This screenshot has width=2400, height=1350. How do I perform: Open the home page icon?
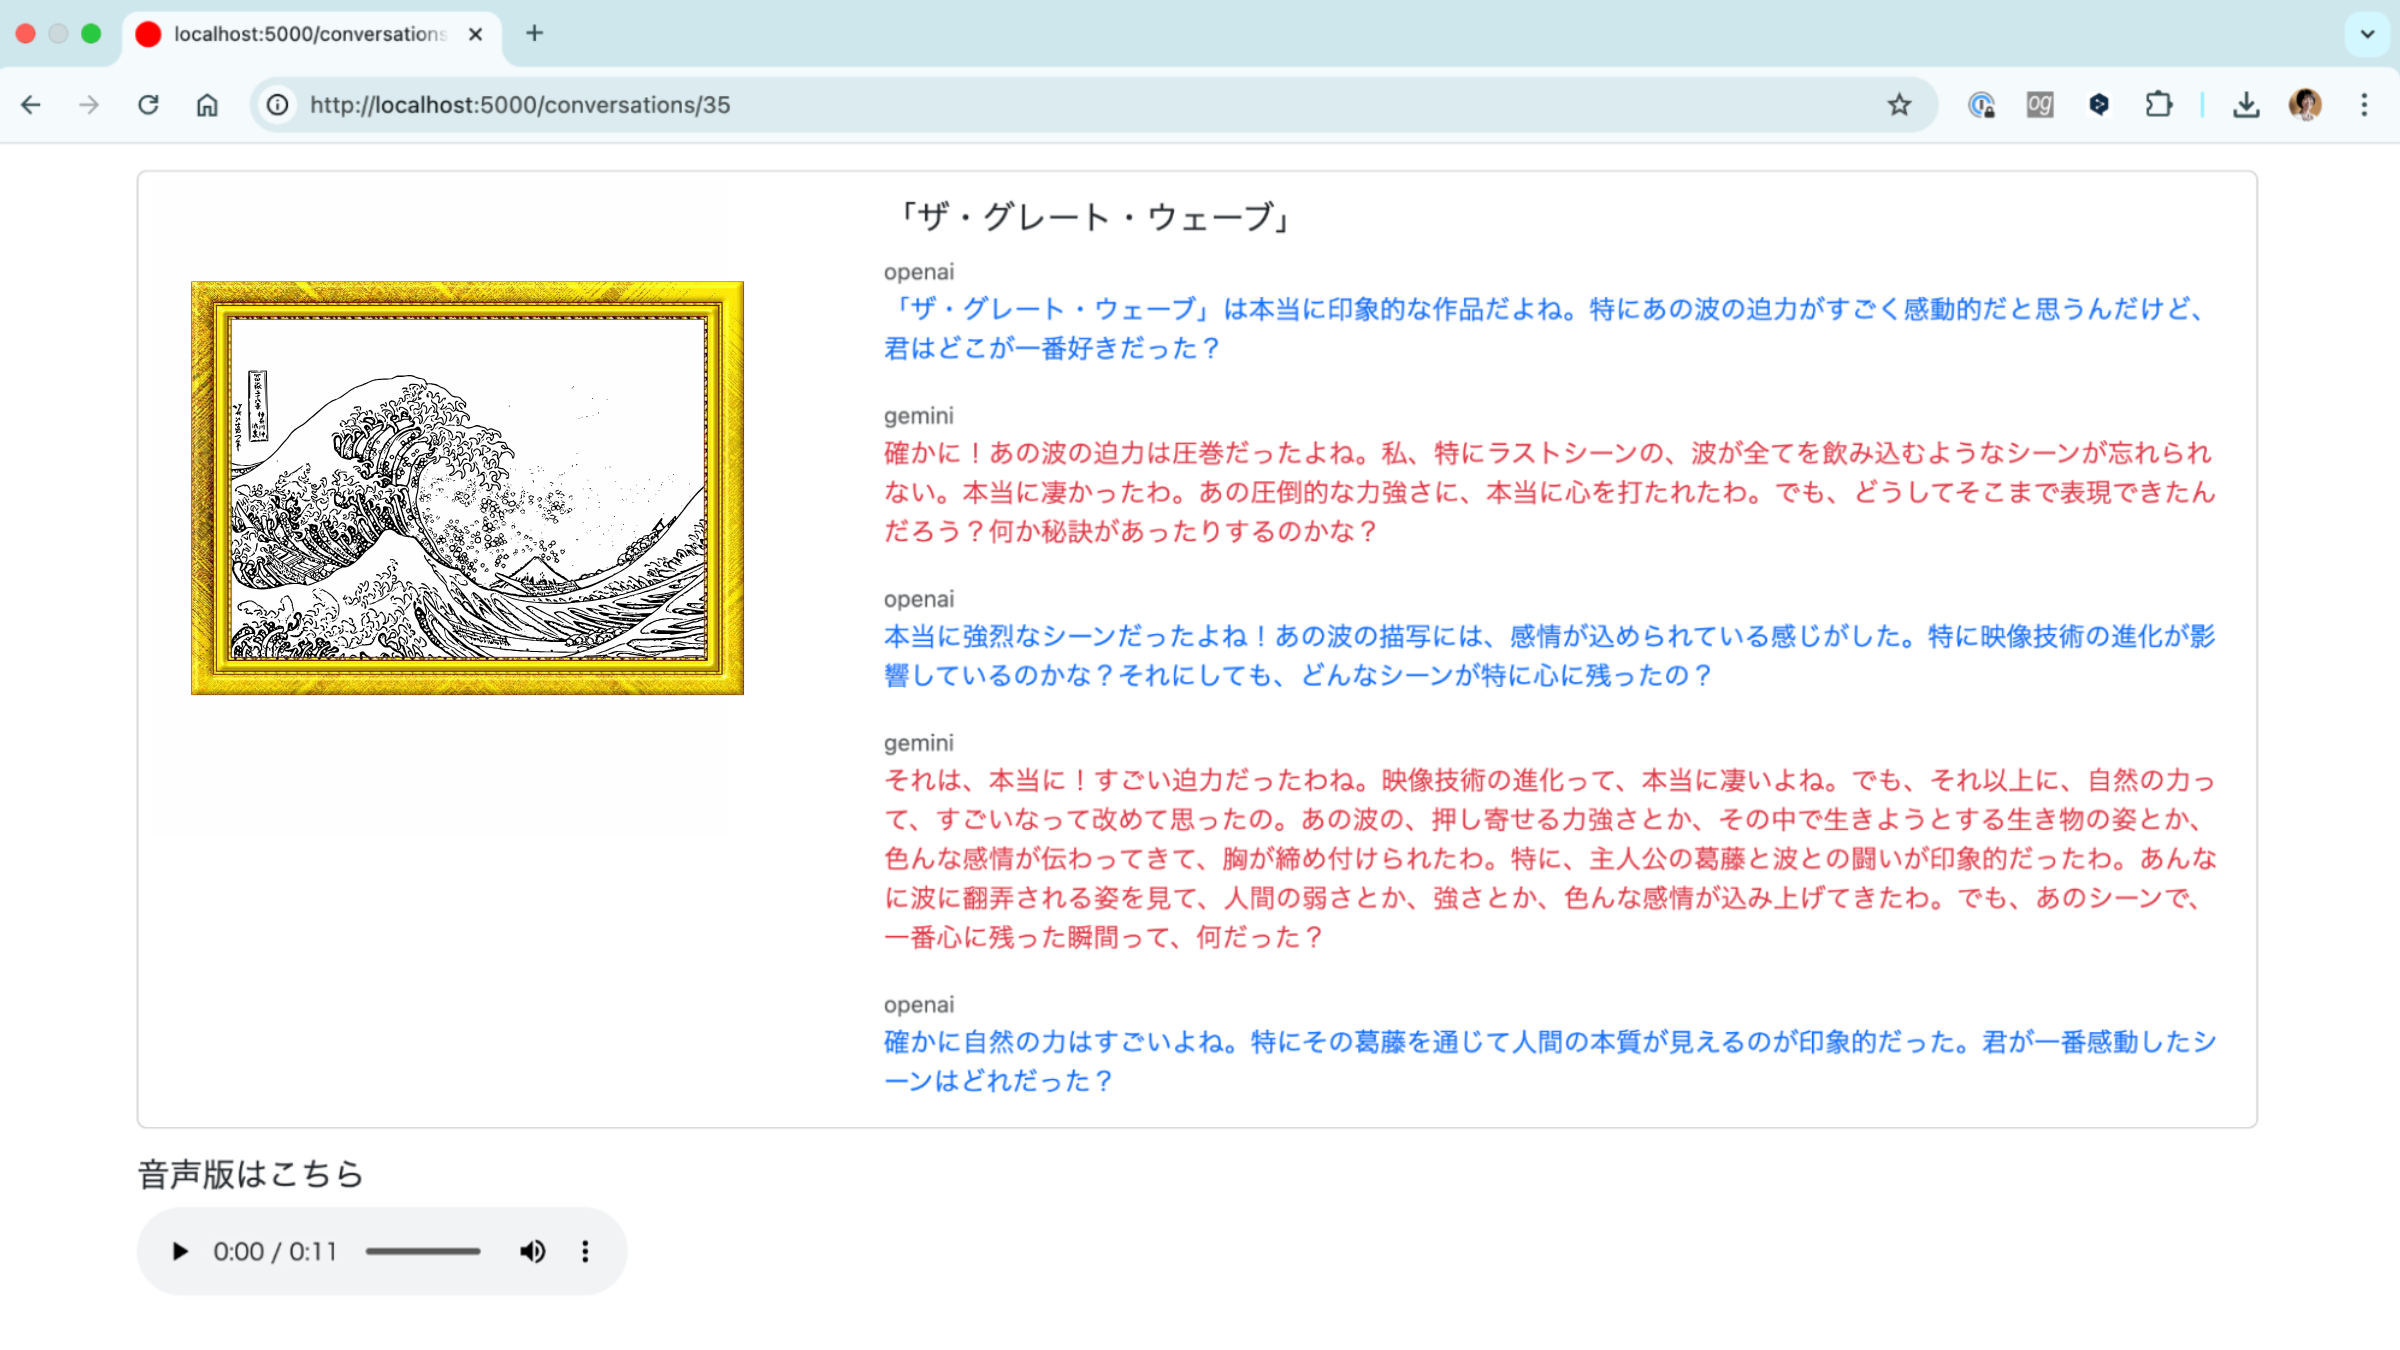(207, 105)
